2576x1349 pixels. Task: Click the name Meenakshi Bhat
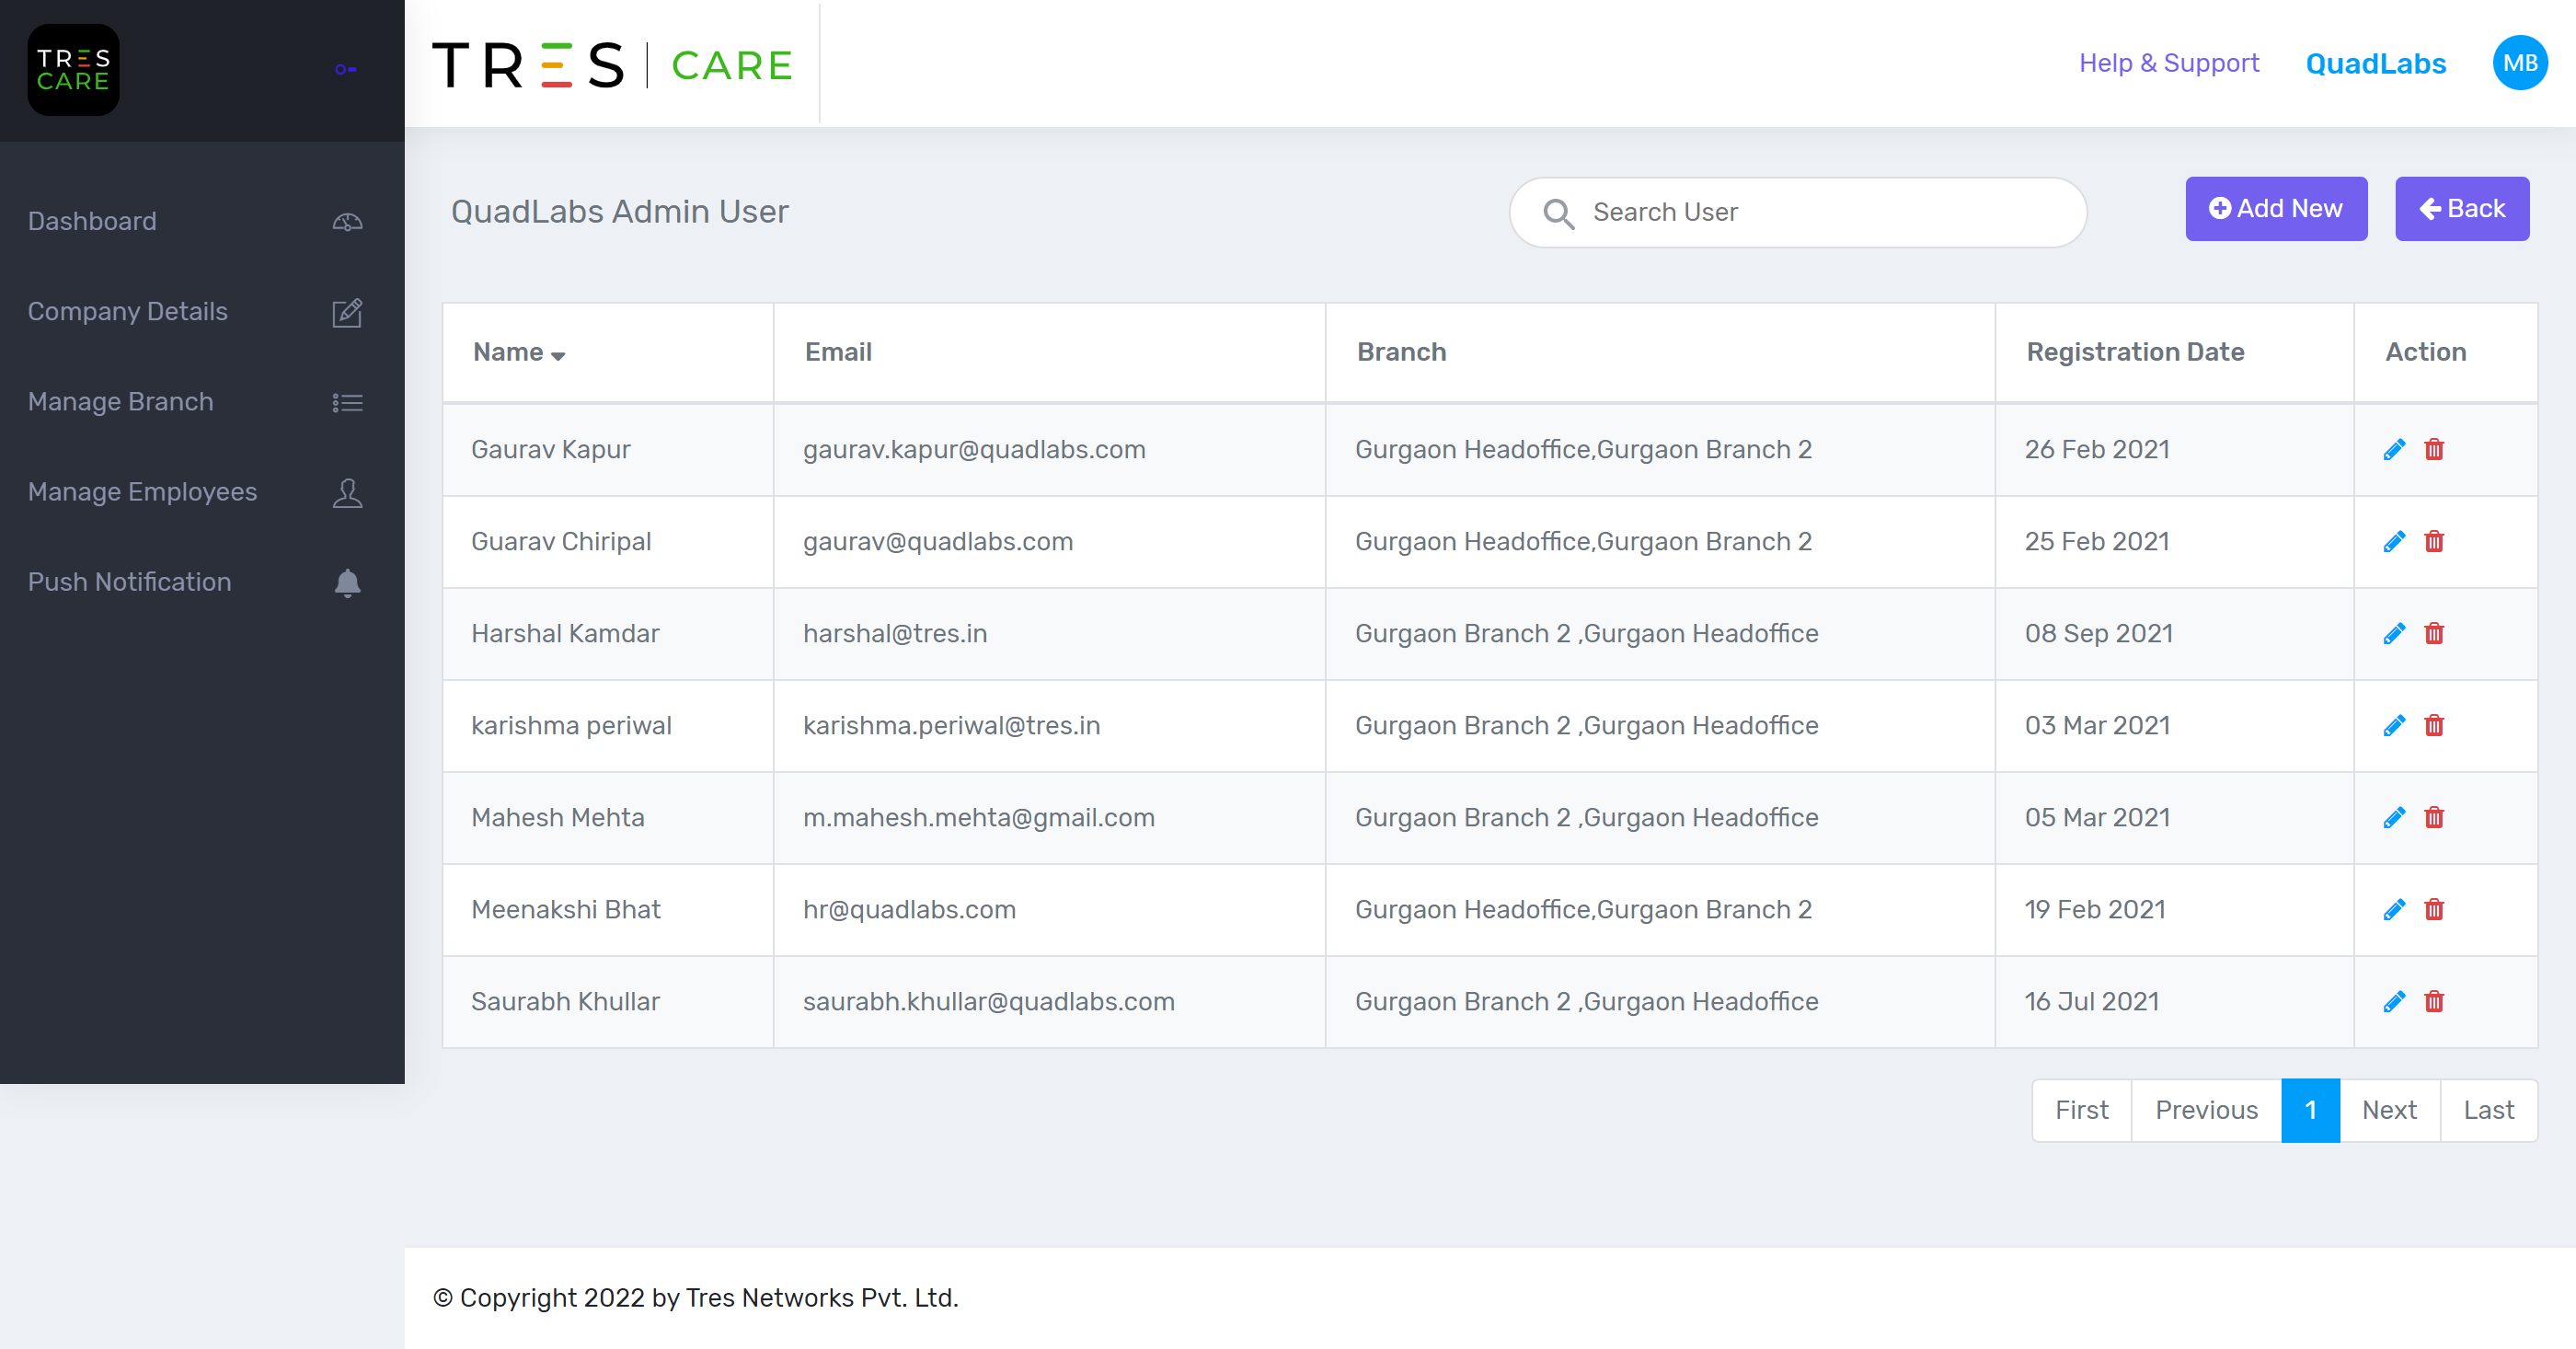pyautogui.click(x=566, y=910)
